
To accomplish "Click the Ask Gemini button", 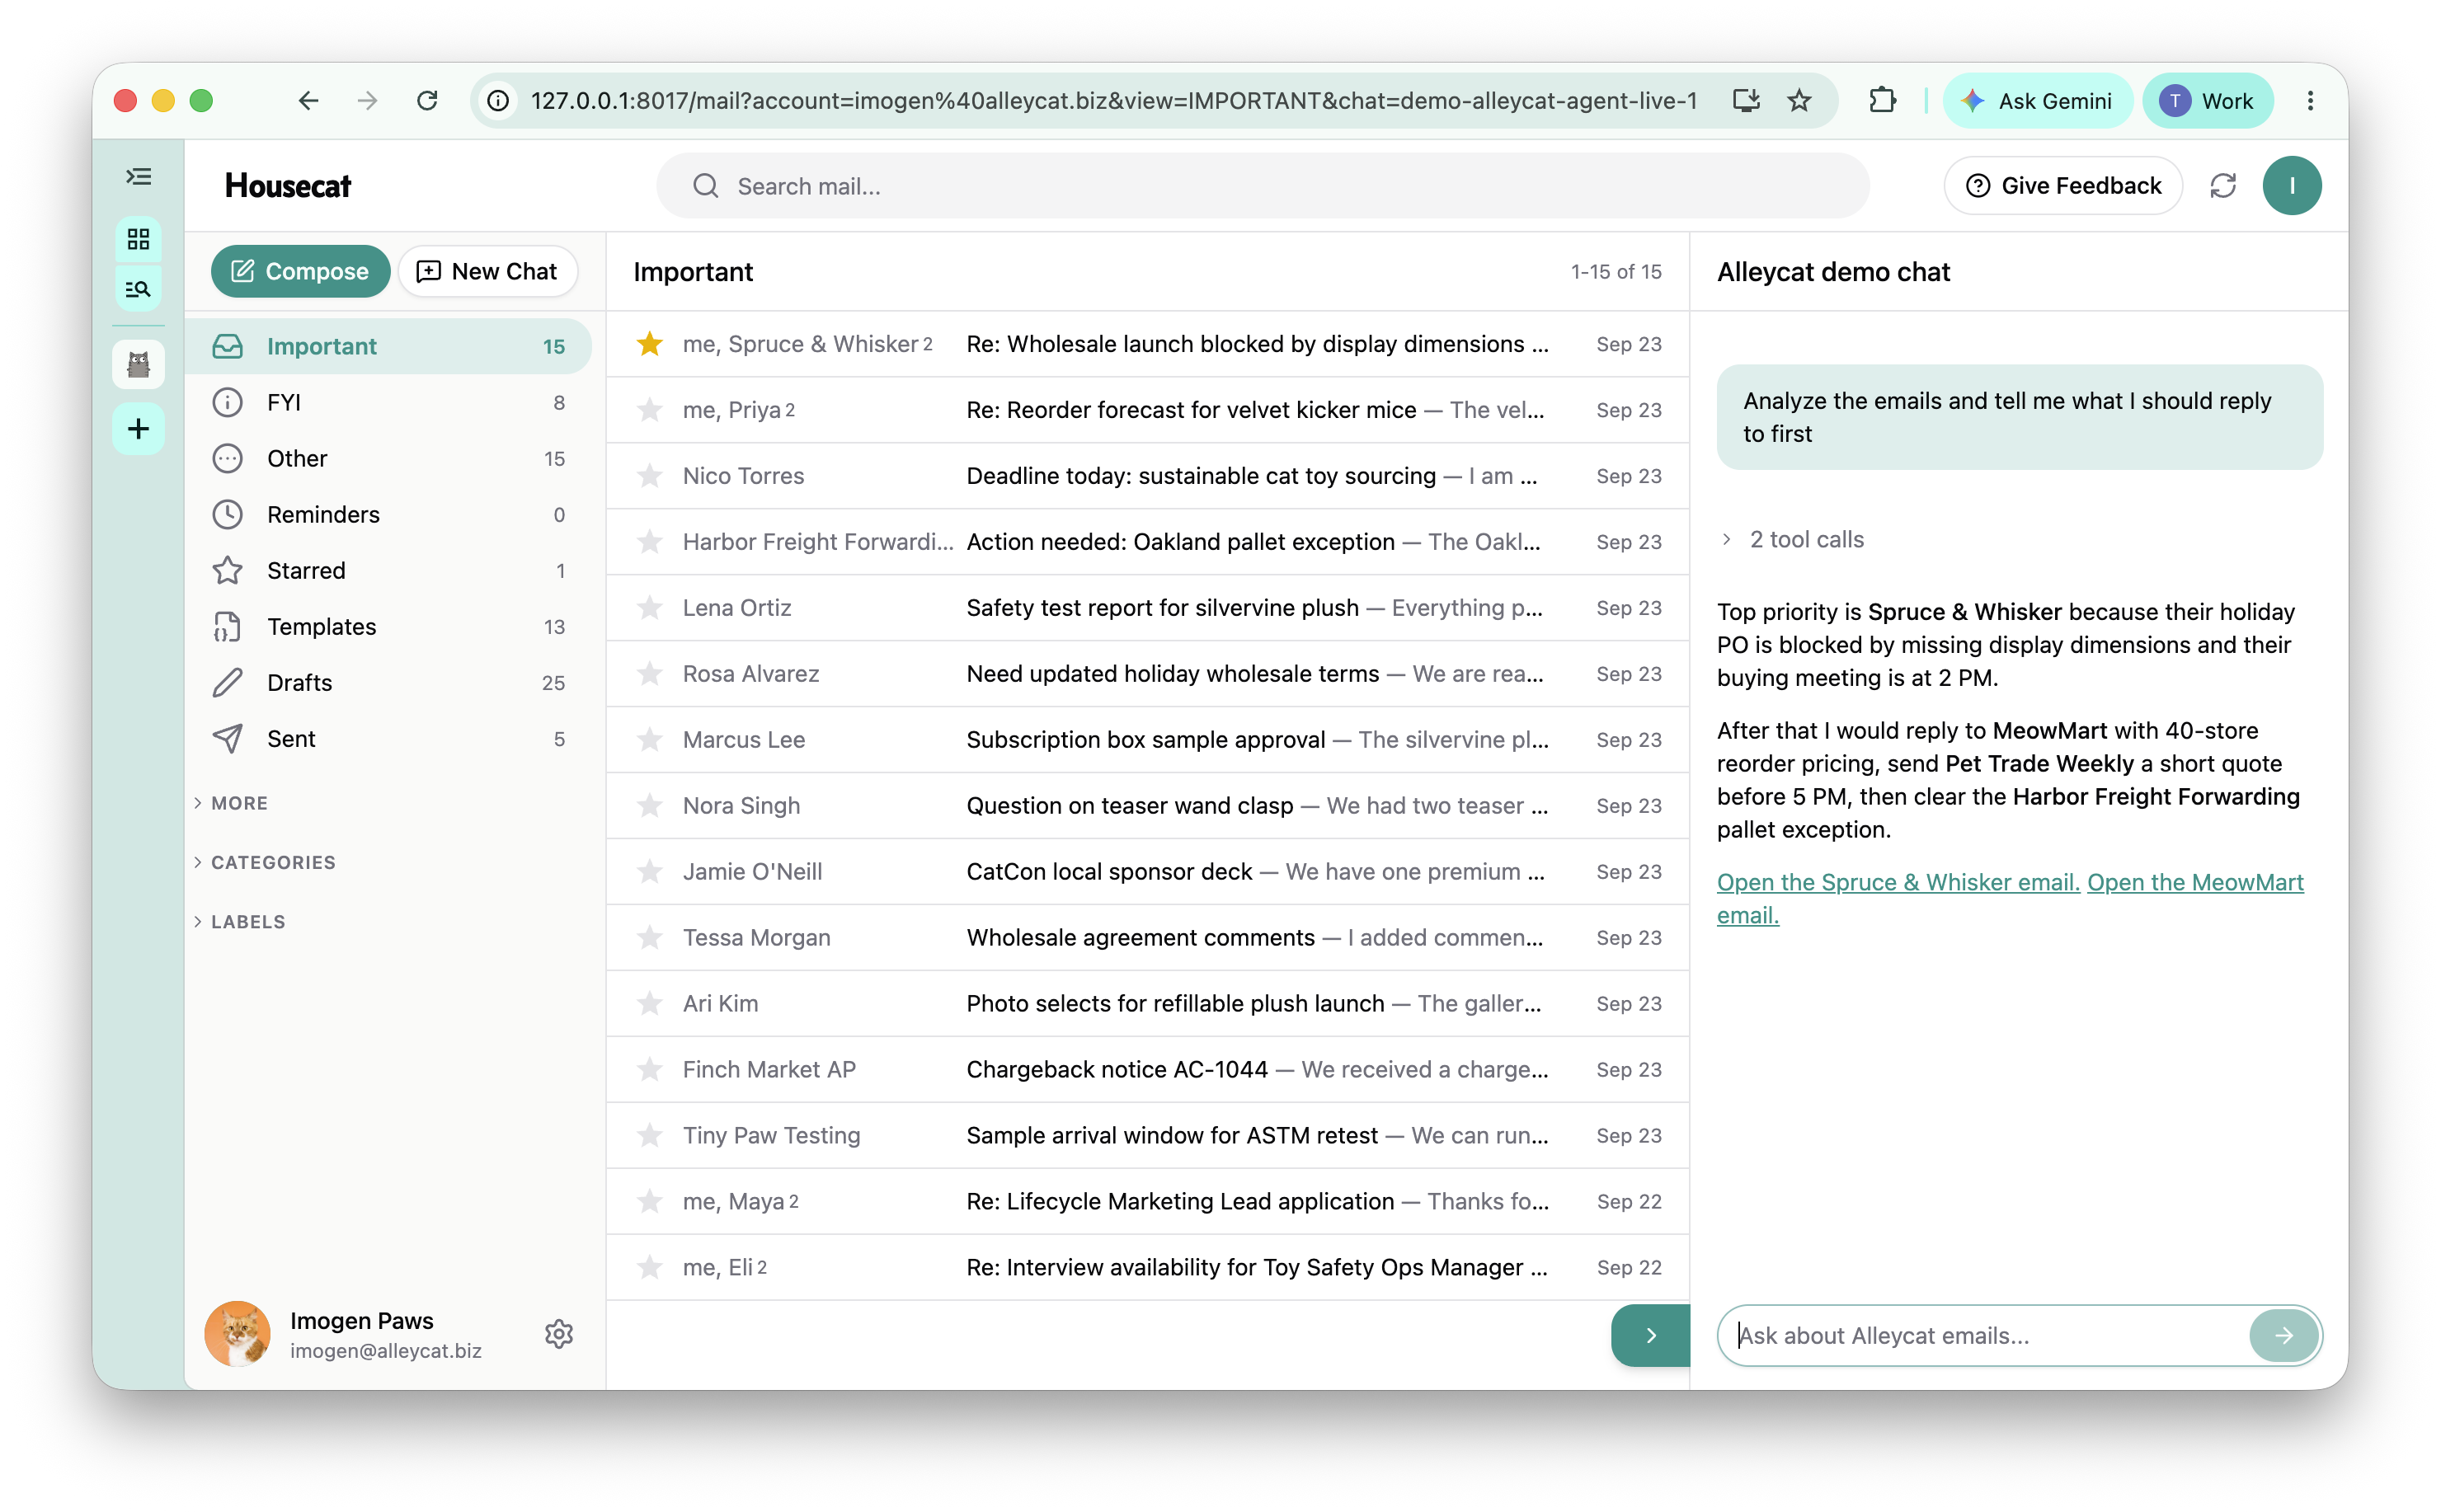I will pyautogui.click(x=2036, y=101).
